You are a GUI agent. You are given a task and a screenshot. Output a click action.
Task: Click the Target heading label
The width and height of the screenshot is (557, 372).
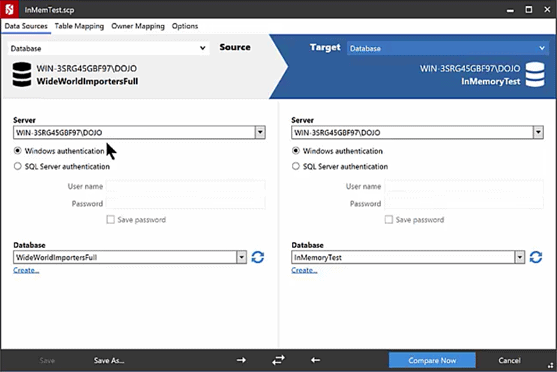[325, 47]
